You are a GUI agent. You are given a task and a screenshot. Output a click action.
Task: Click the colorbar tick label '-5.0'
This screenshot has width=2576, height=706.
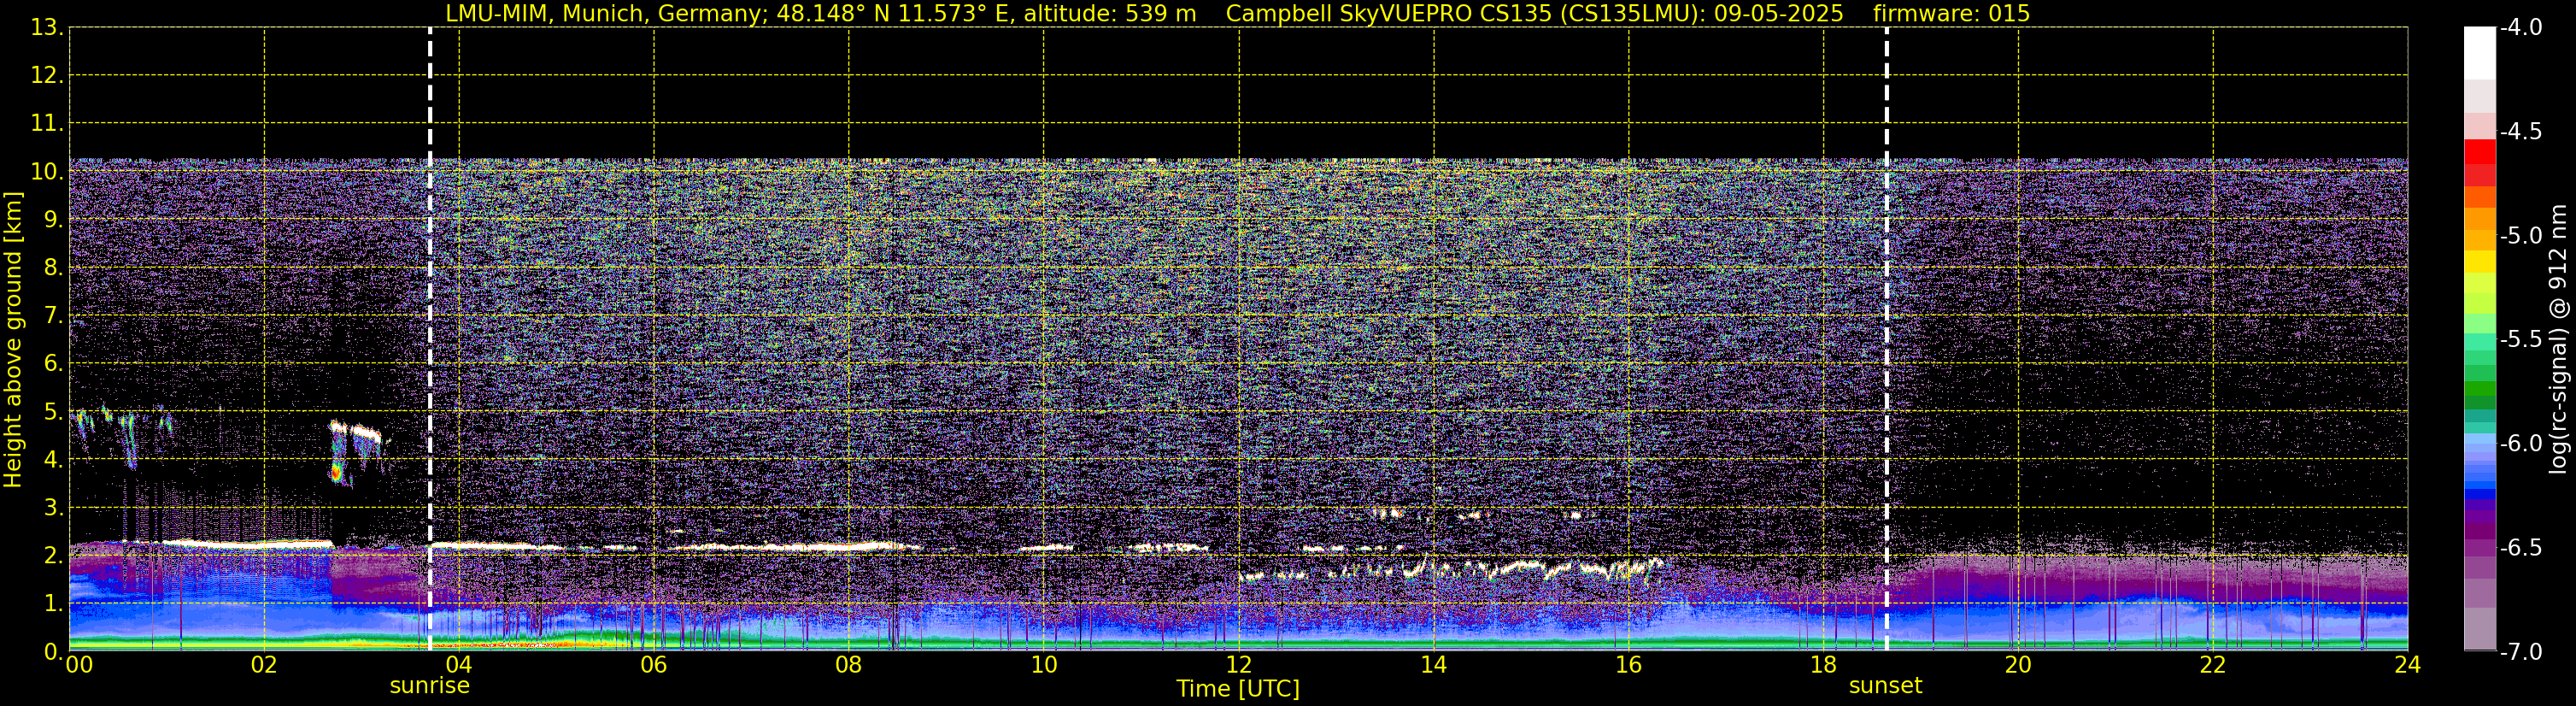2520,236
